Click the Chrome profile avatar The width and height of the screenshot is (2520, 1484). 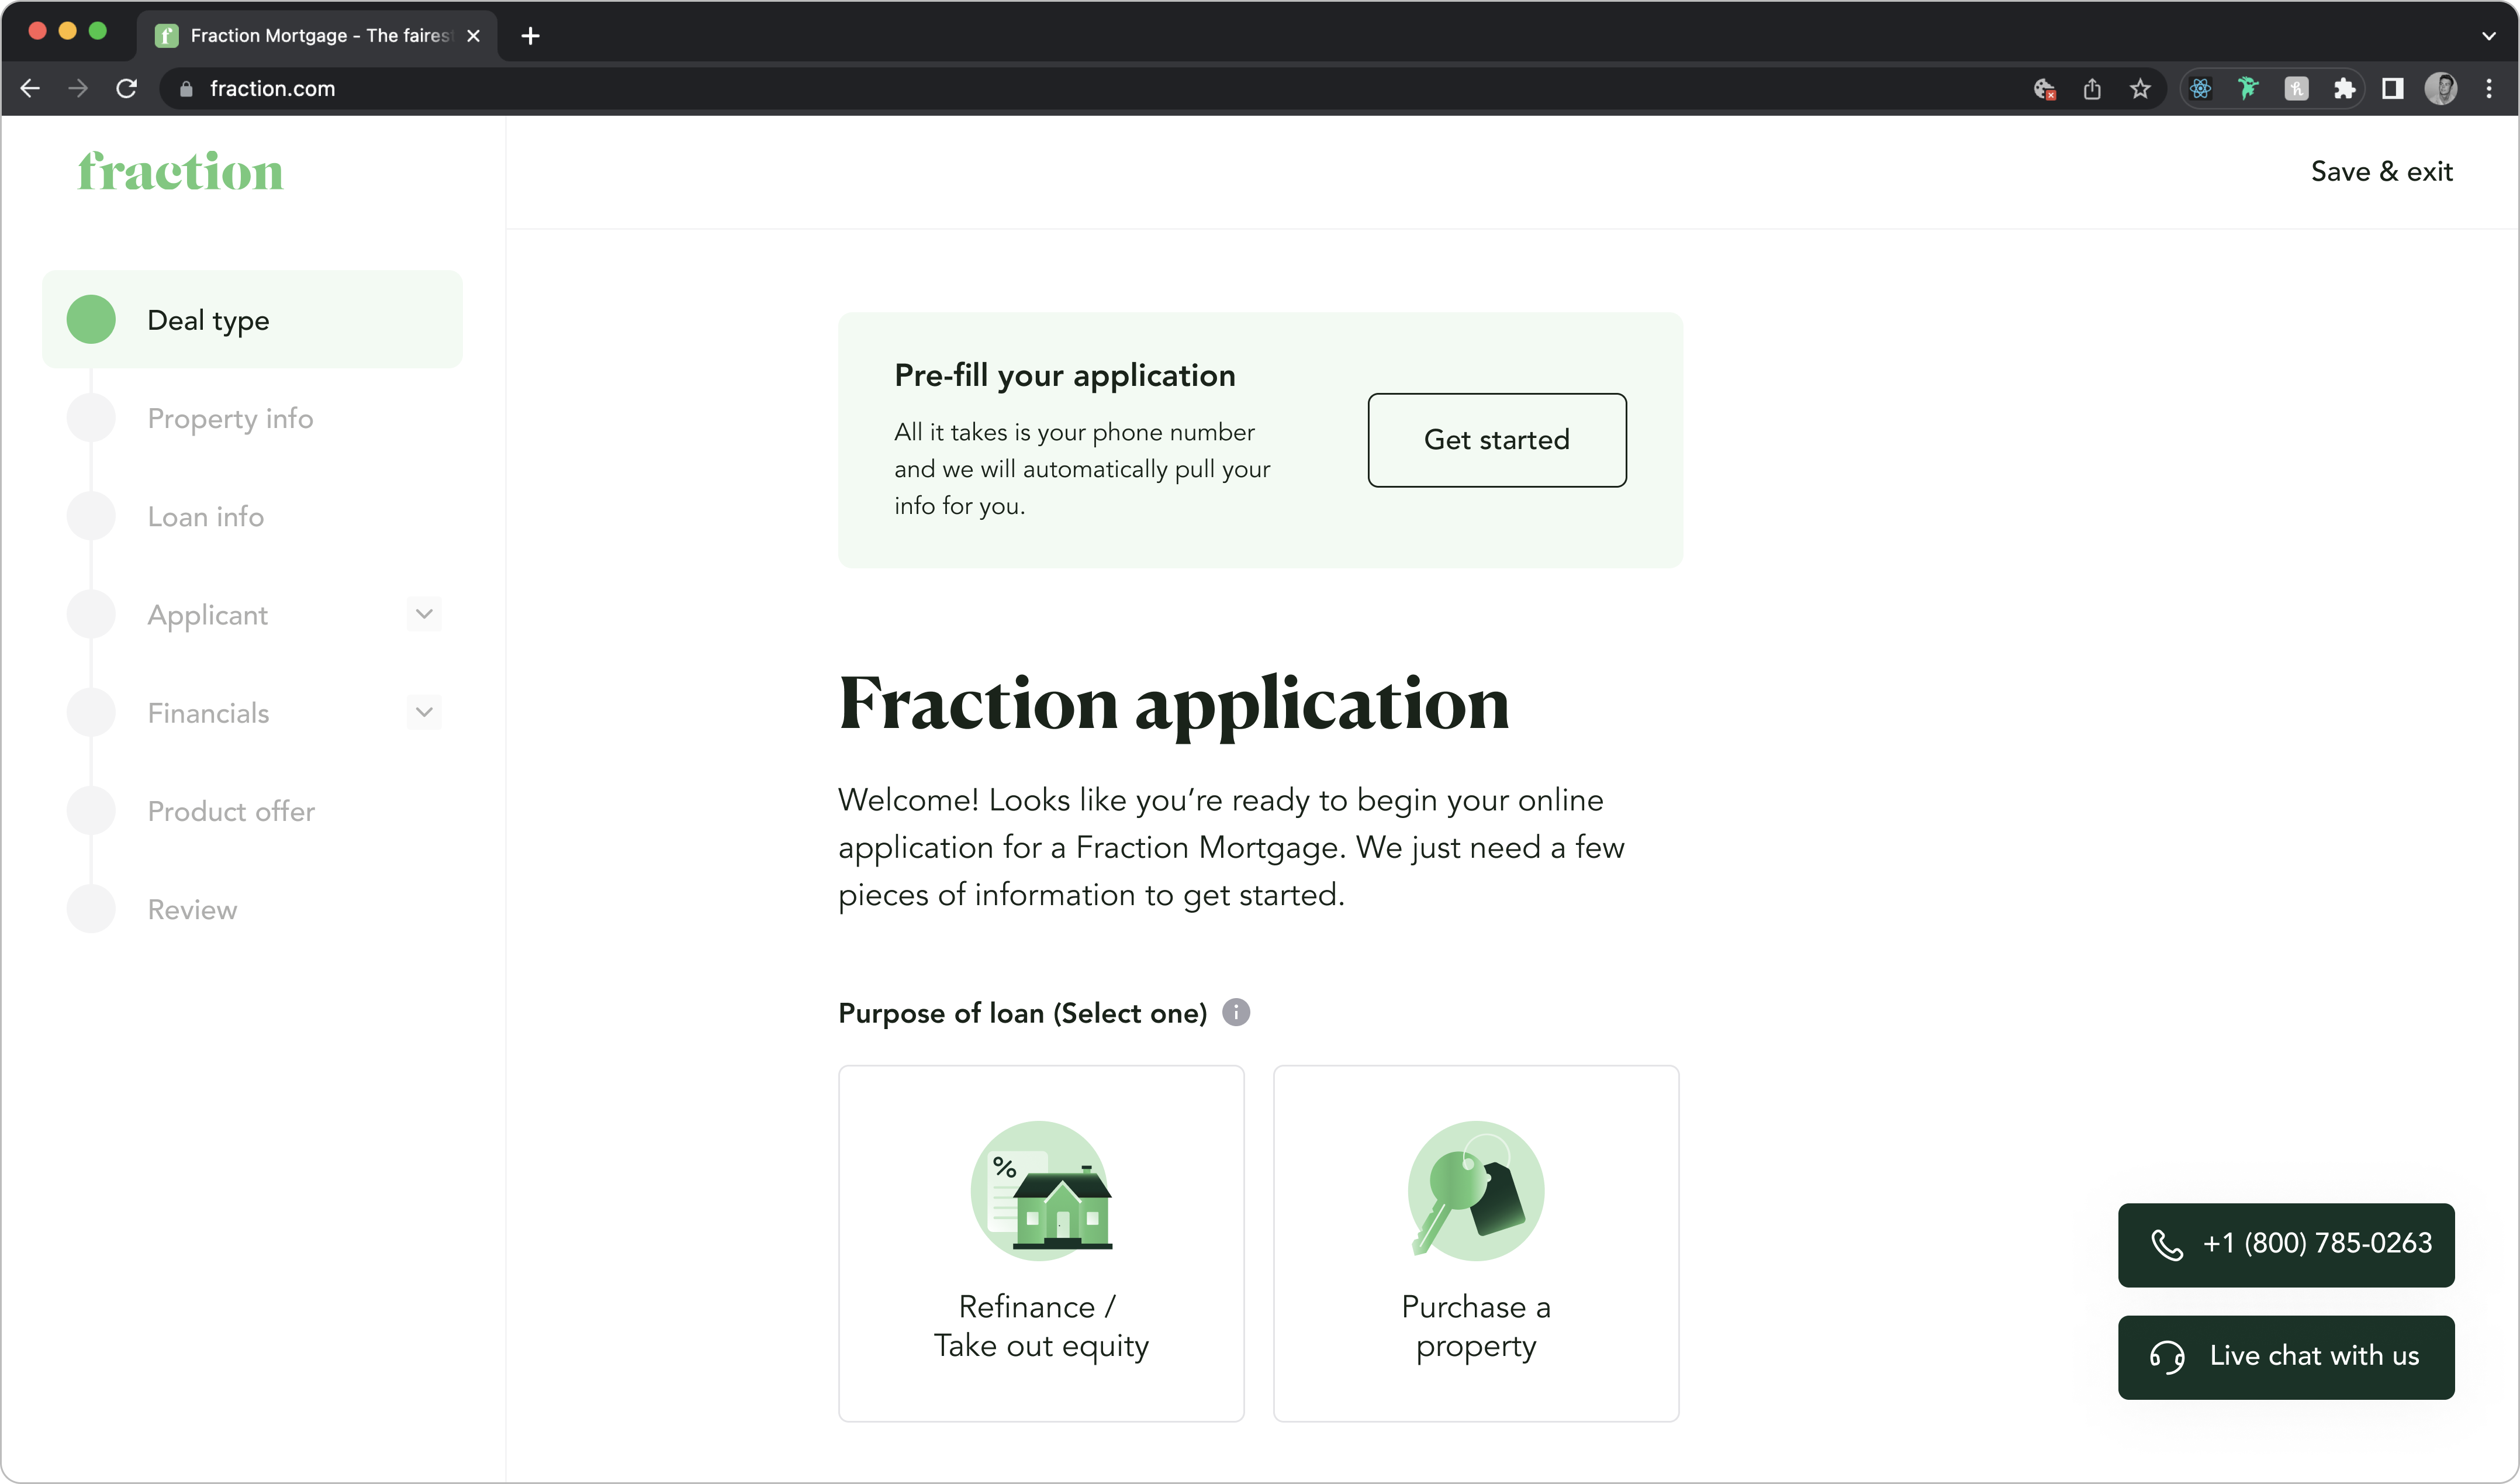coord(2440,89)
